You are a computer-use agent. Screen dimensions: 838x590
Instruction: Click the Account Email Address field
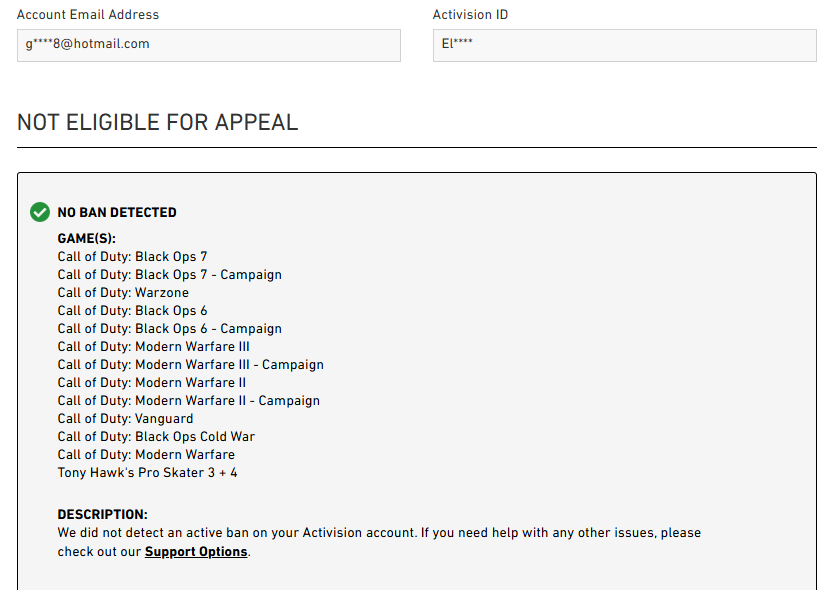208,45
